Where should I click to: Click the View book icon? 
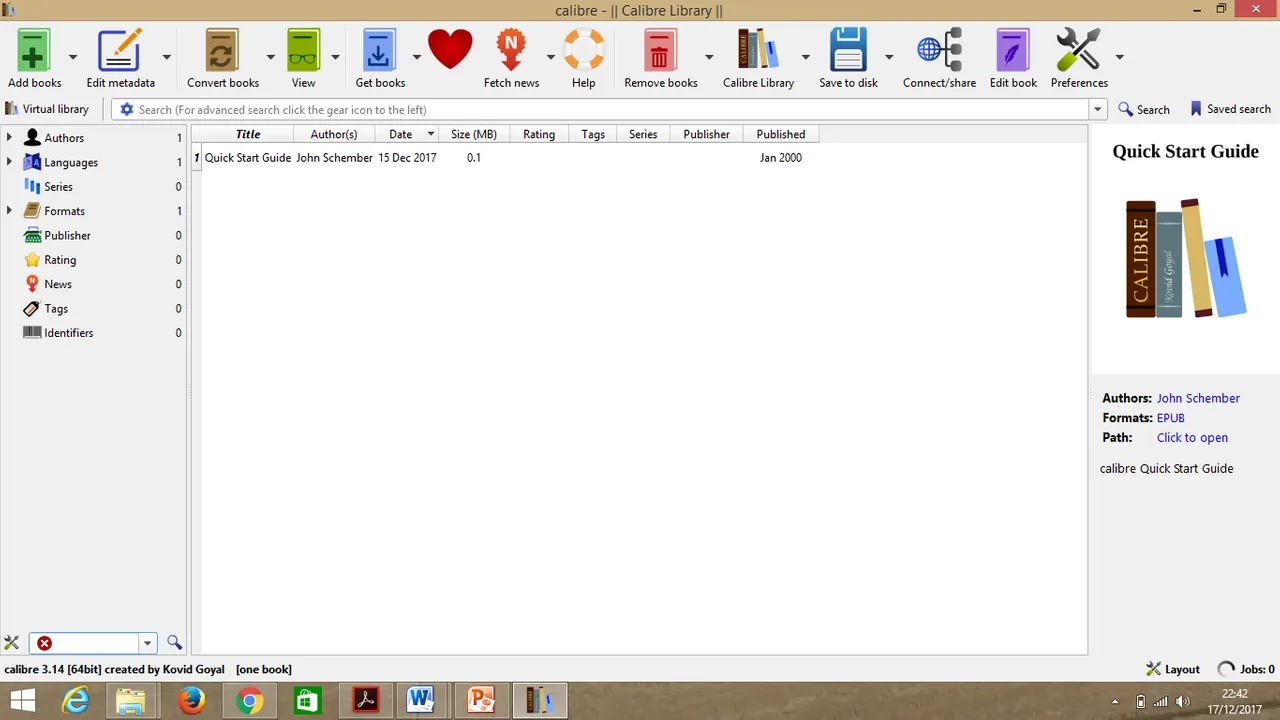pos(303,50)
